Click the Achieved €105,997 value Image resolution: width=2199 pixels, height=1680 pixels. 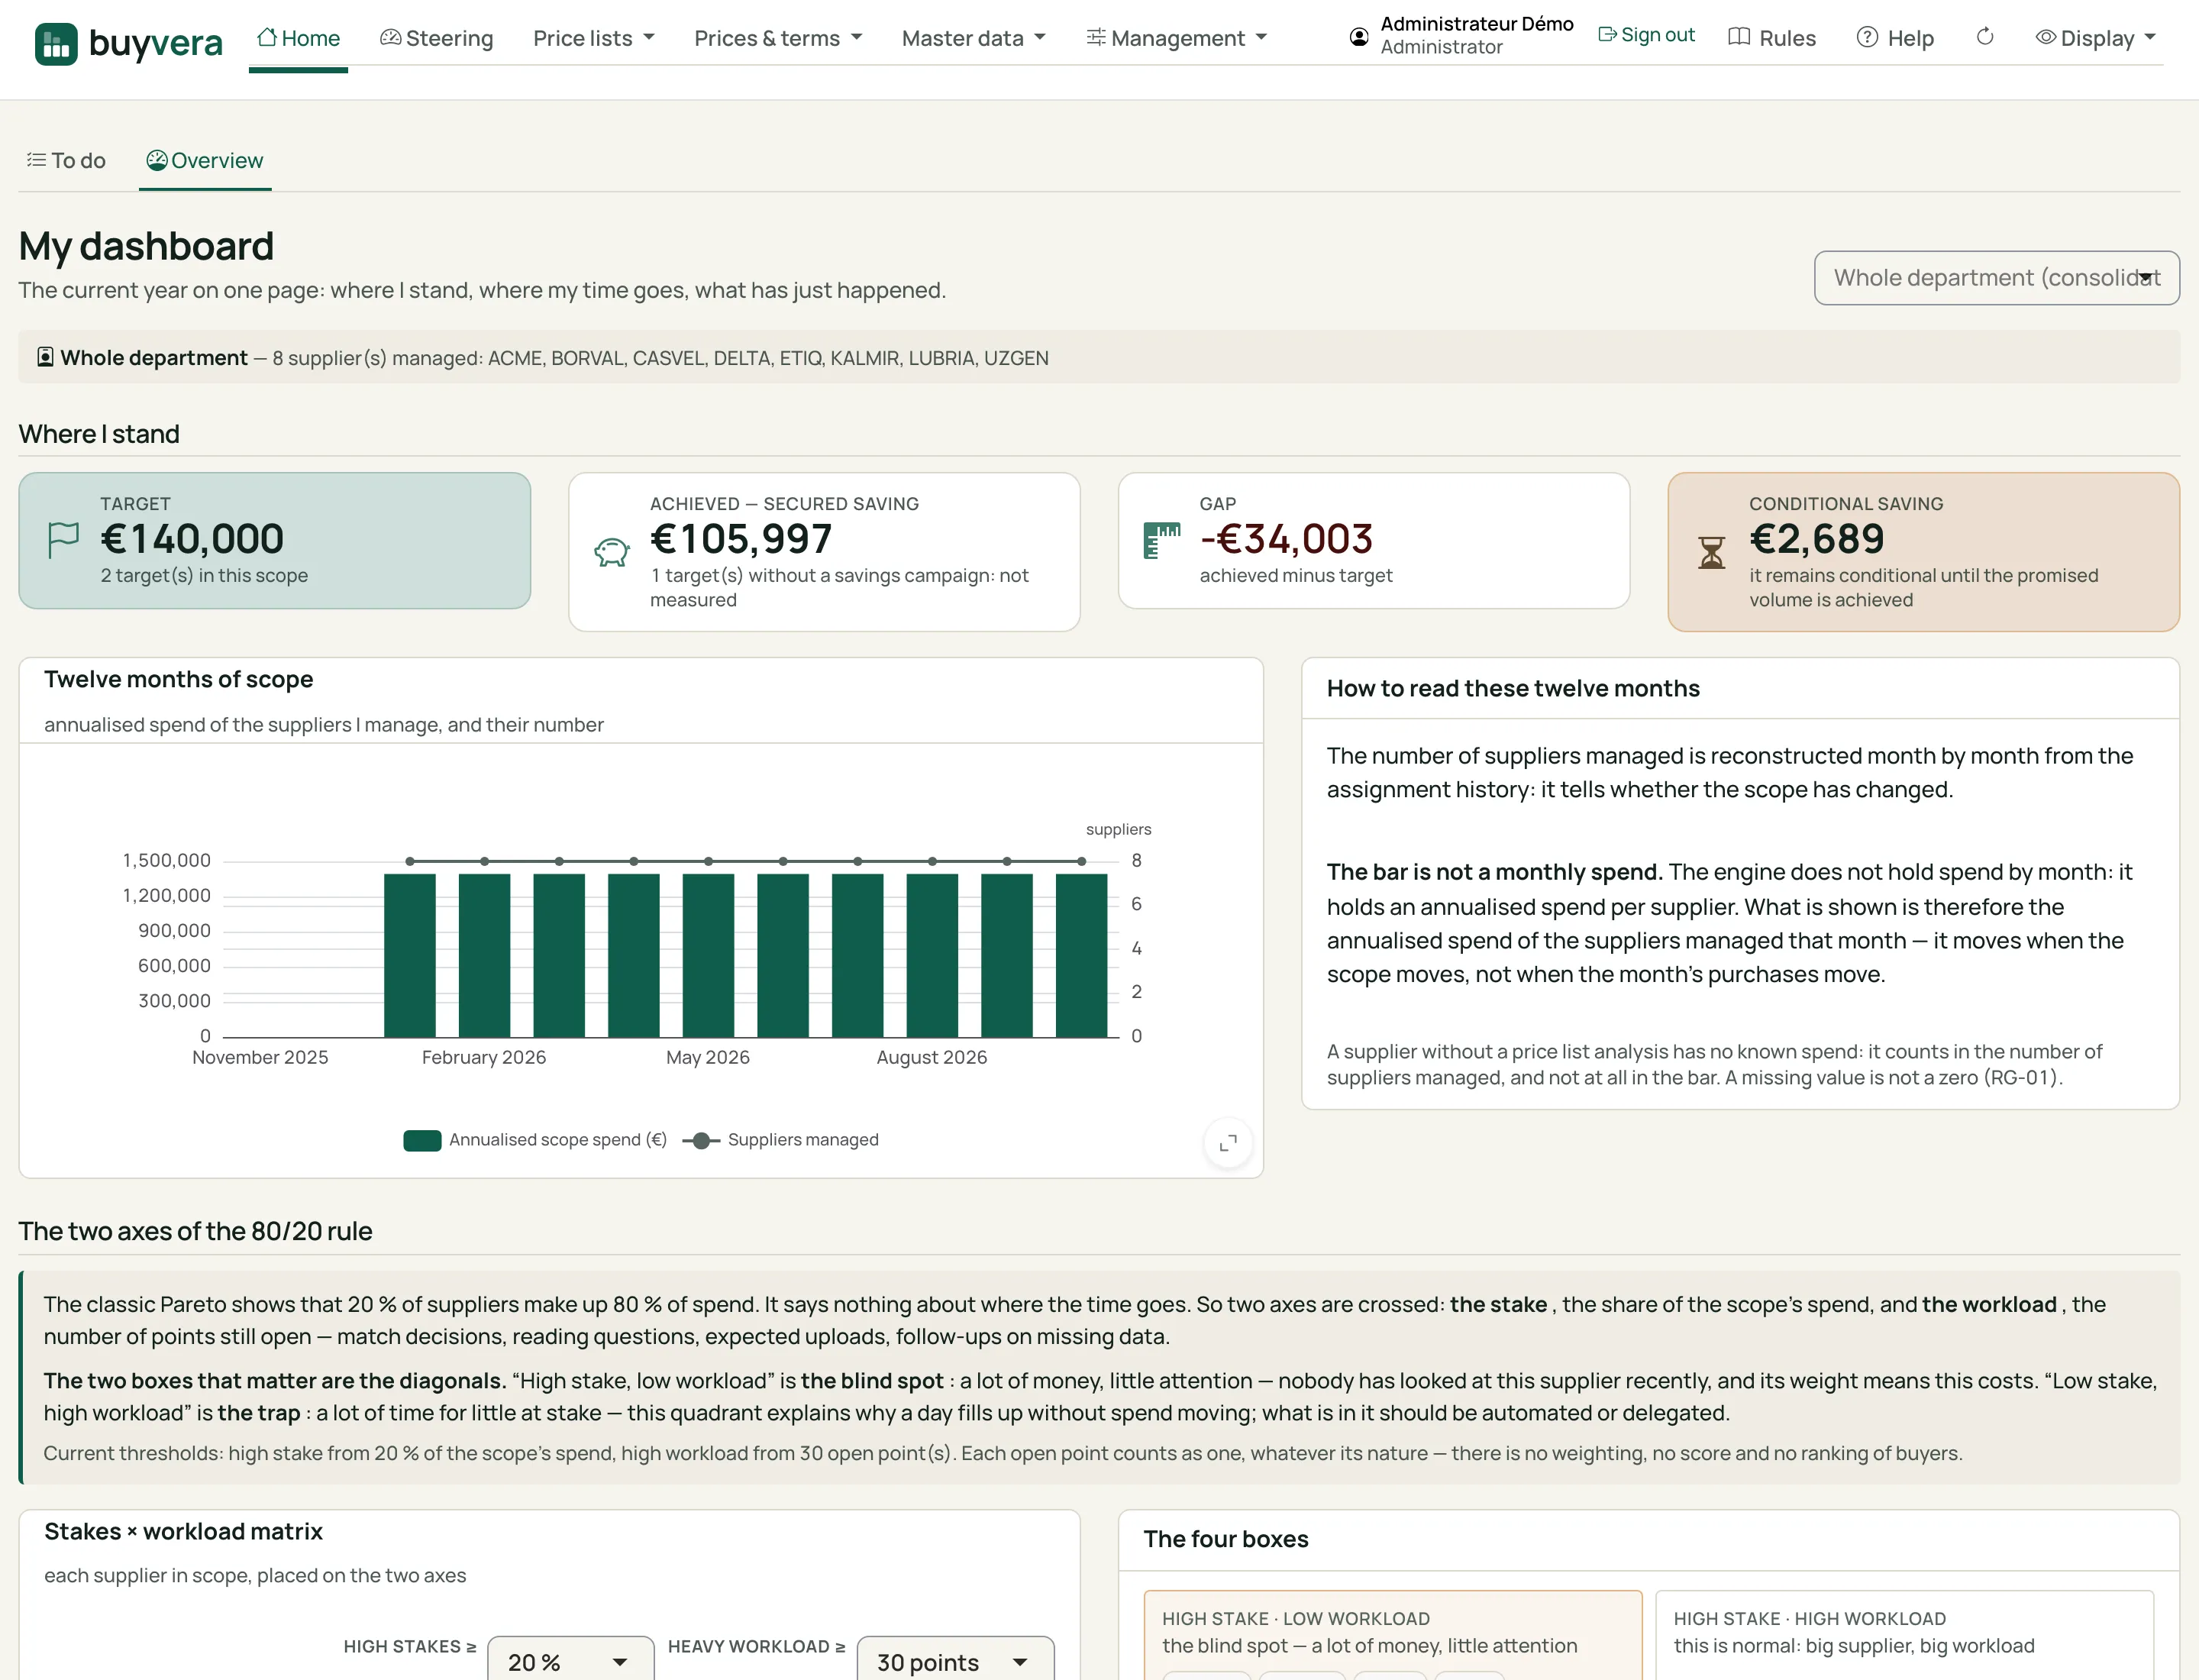tap(741, 539)
